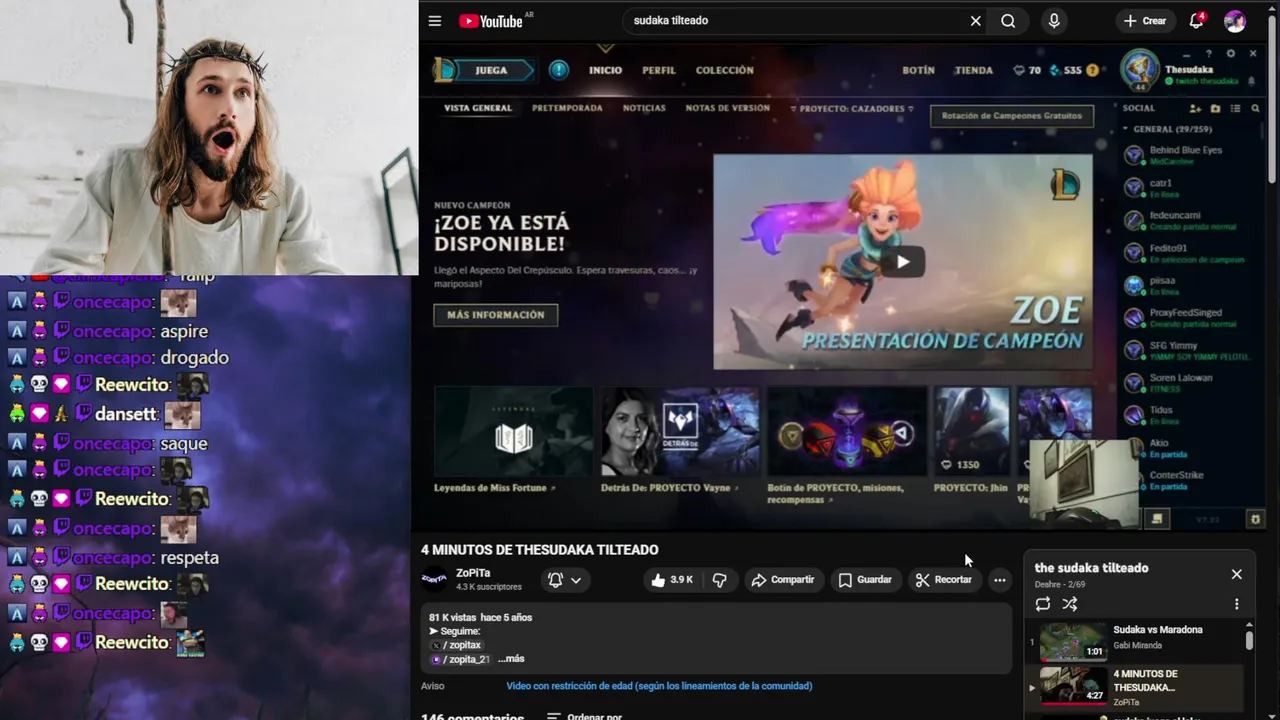Open the playlist options three-dot menu
The width and height of the screenshot is (1280, 720).
point(1236,604)
